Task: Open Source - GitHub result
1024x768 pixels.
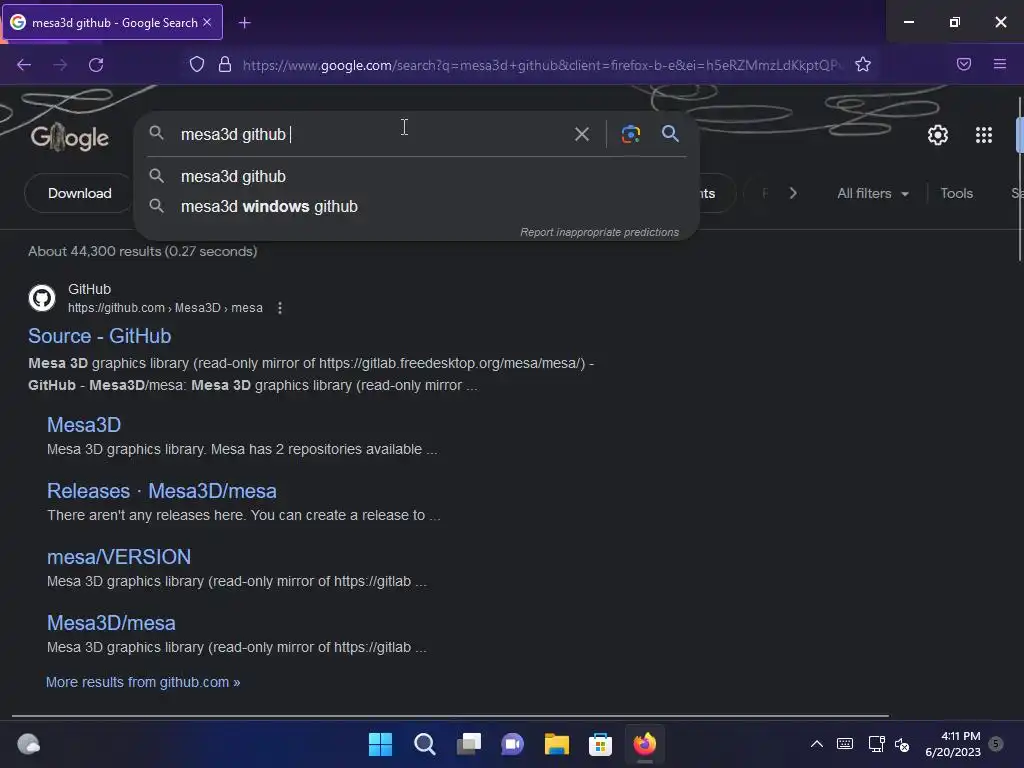Action: pos(99,336)
